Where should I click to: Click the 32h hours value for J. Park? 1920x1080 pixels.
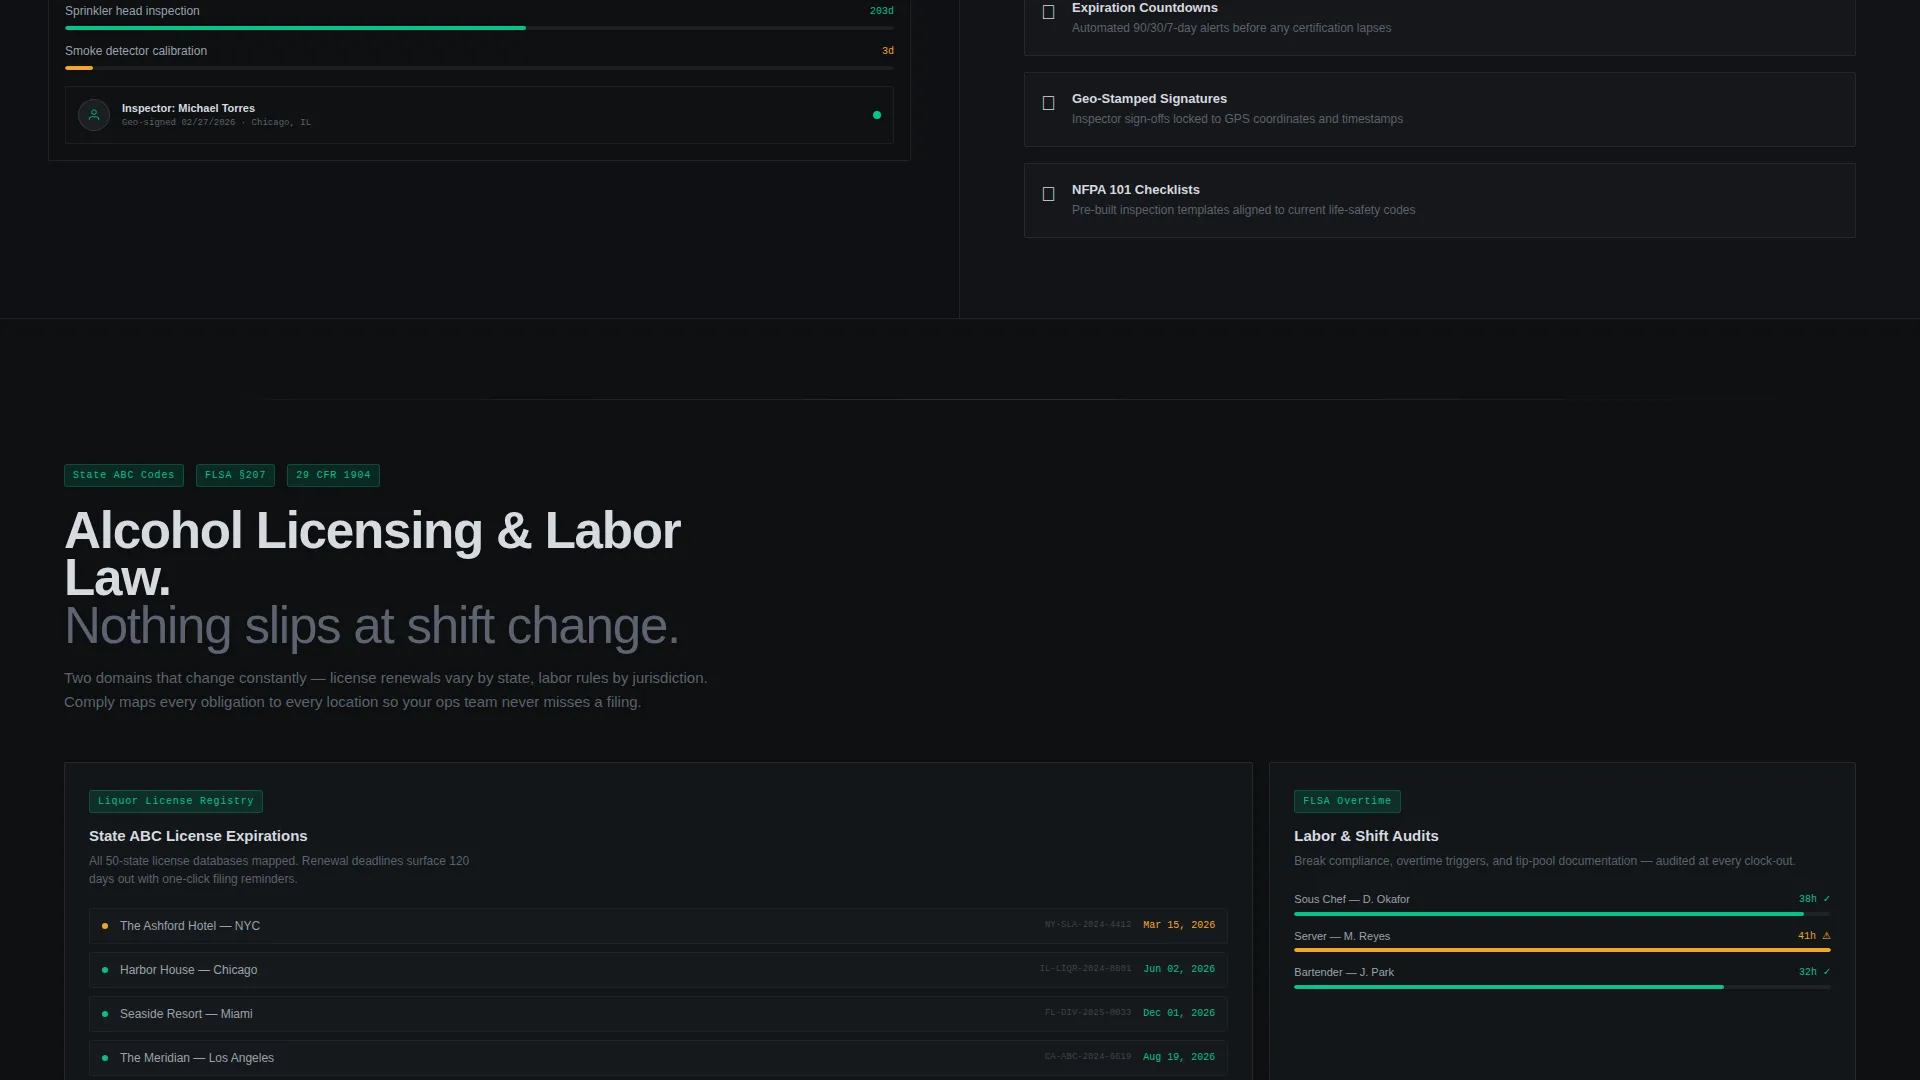click(1807, 972)
